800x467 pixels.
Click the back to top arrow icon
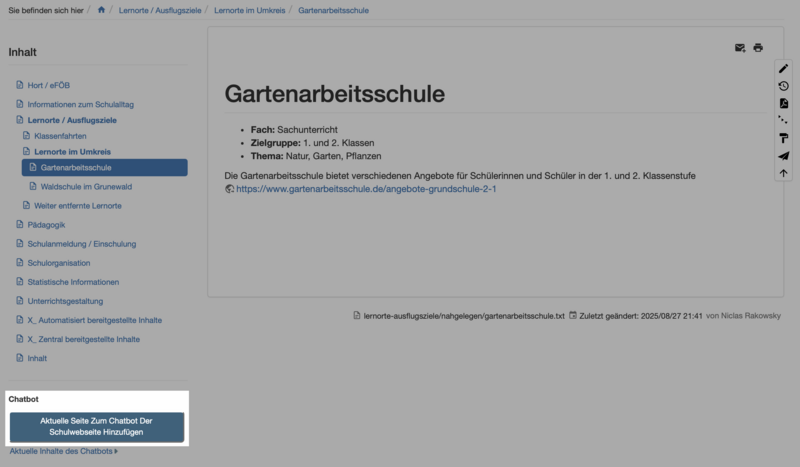pos(784,173)
